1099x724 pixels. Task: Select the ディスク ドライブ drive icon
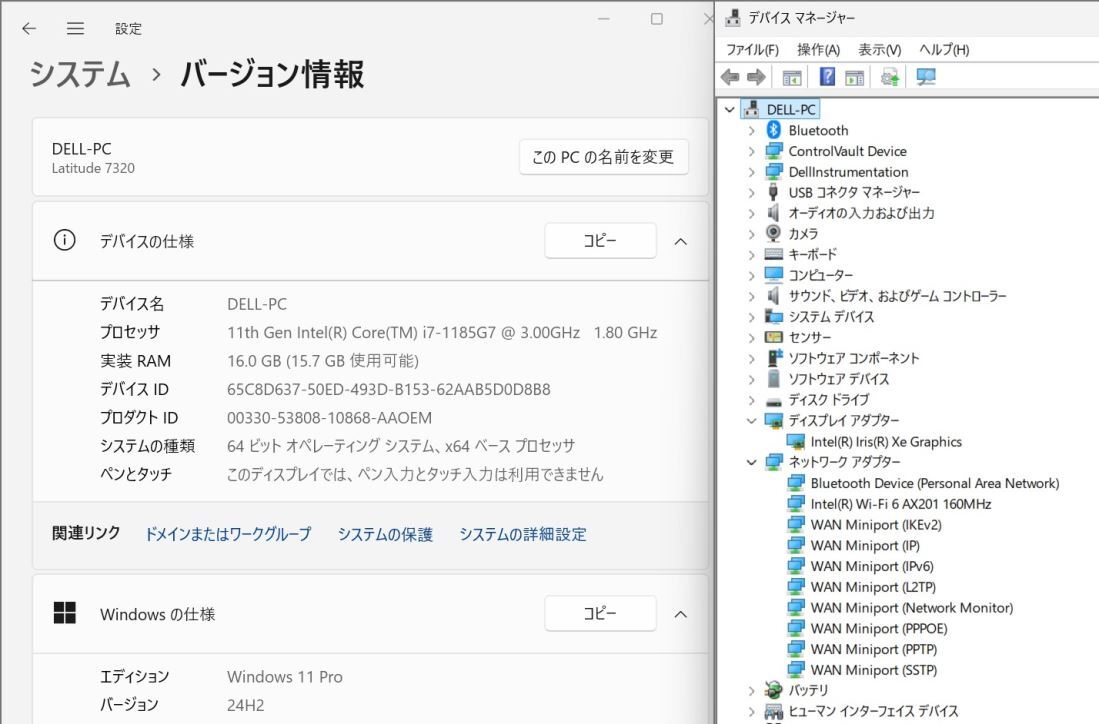tap(774, 401)
